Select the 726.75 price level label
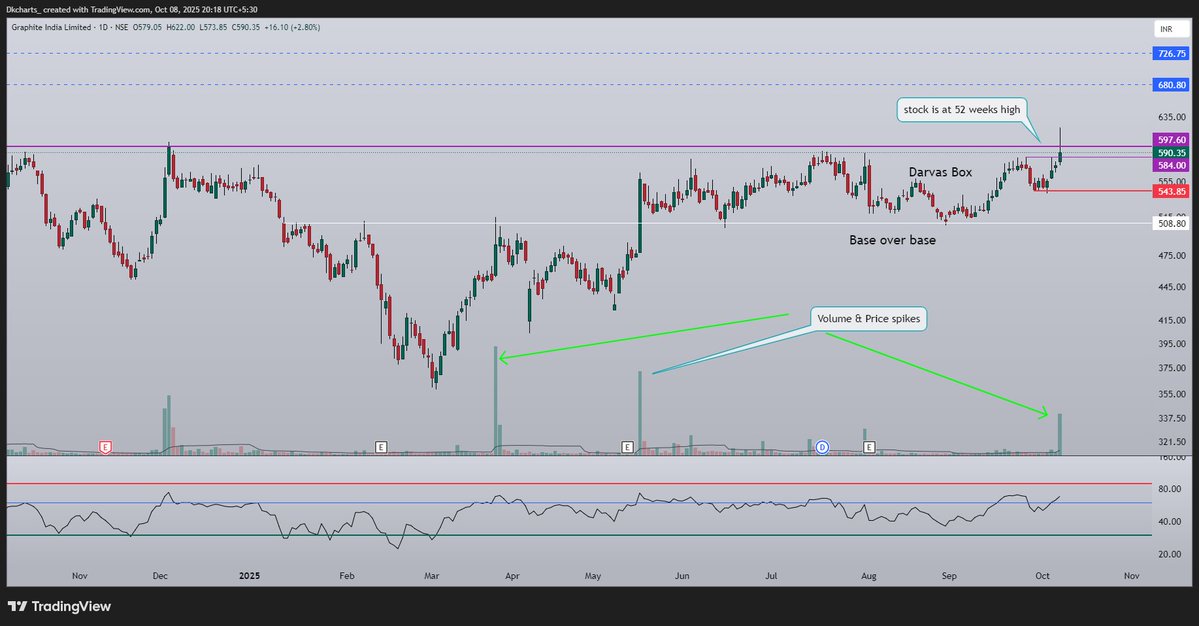 click(x=1171, y=54)
